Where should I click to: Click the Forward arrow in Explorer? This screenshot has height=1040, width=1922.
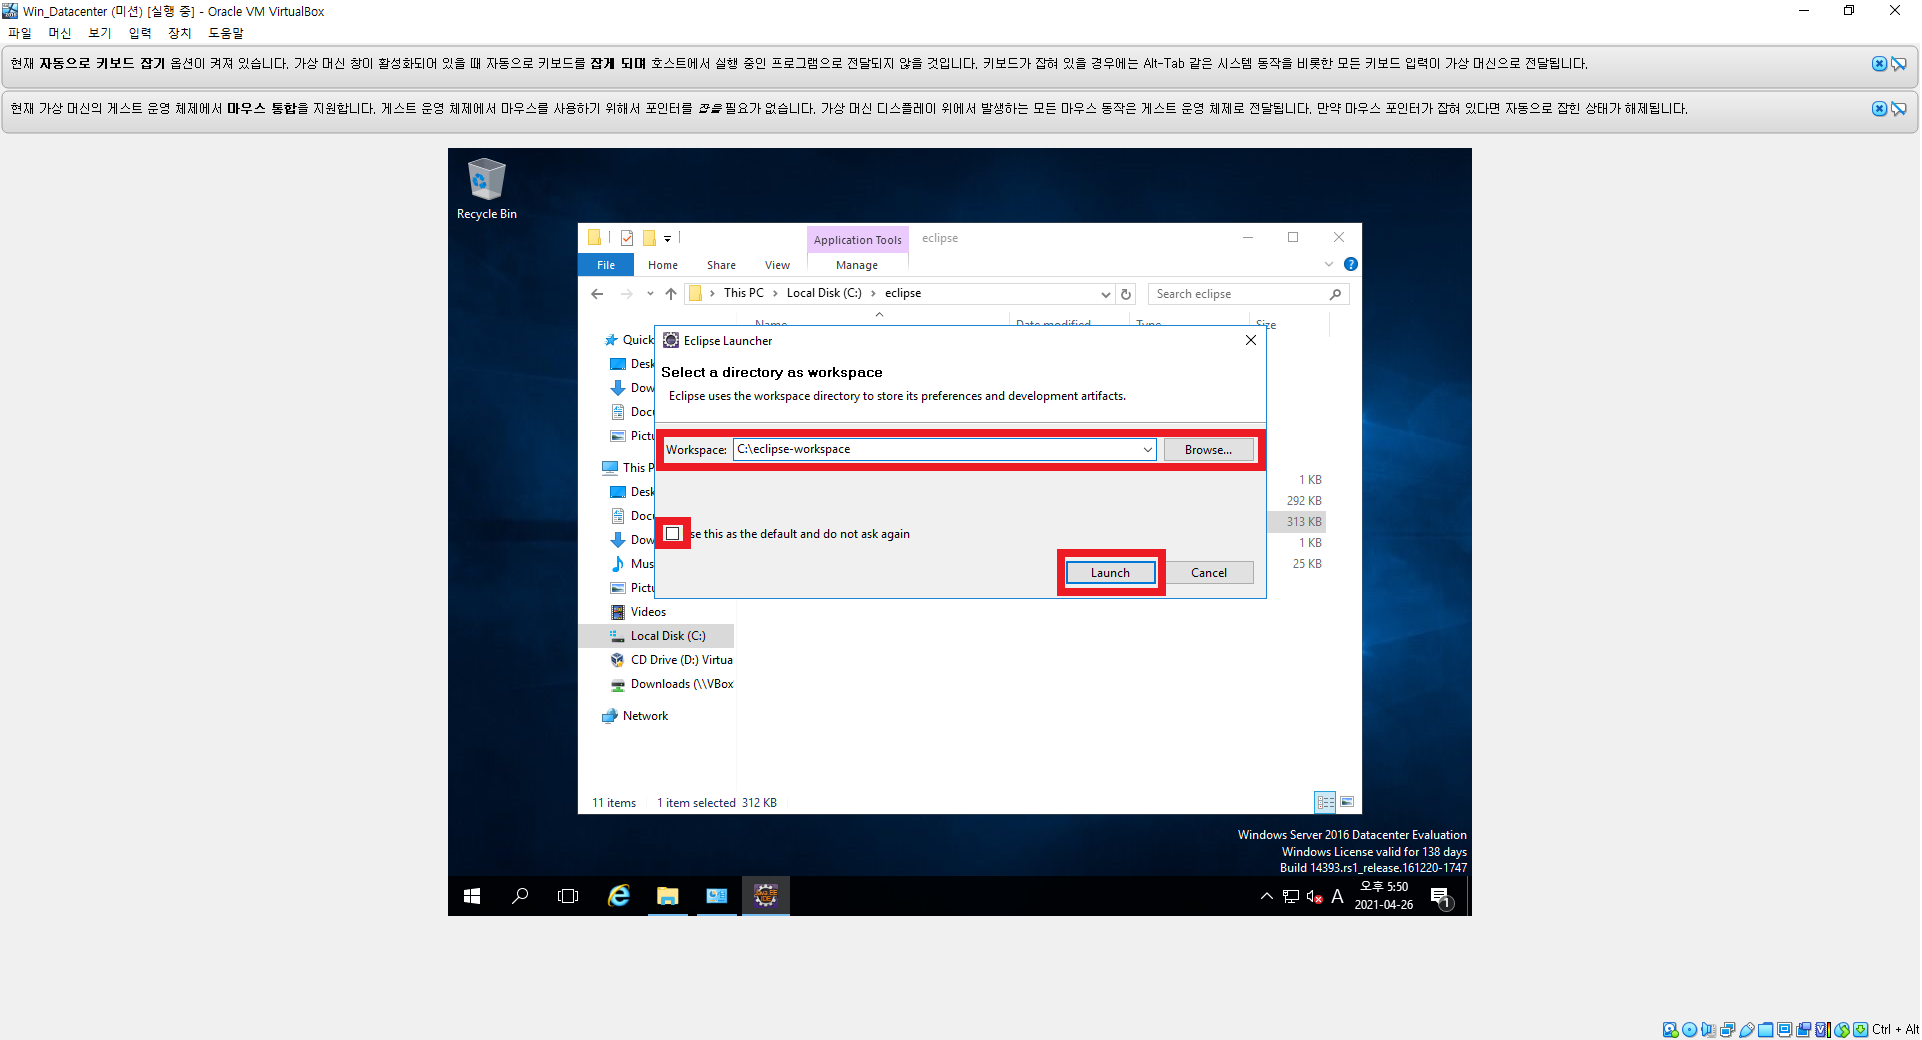click(x=627, y=294)
